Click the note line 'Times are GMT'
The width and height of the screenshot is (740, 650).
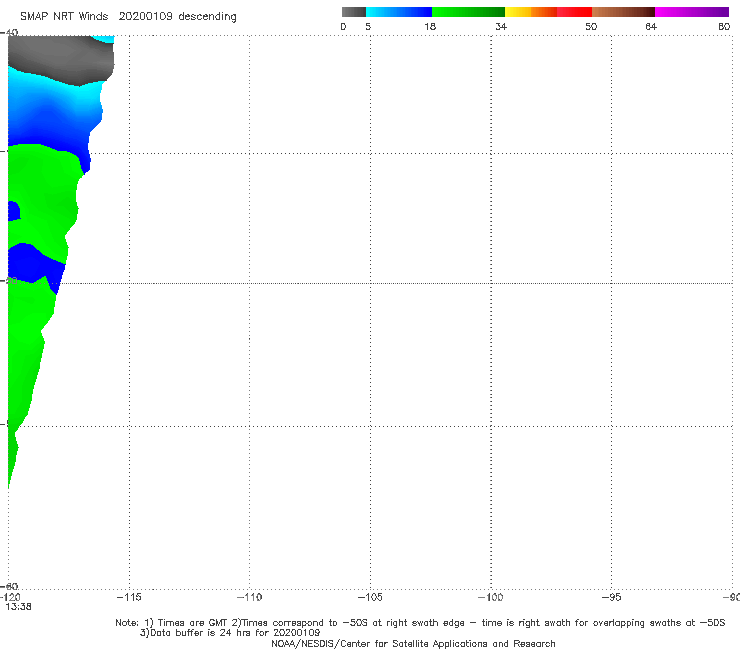pos(192,623)
